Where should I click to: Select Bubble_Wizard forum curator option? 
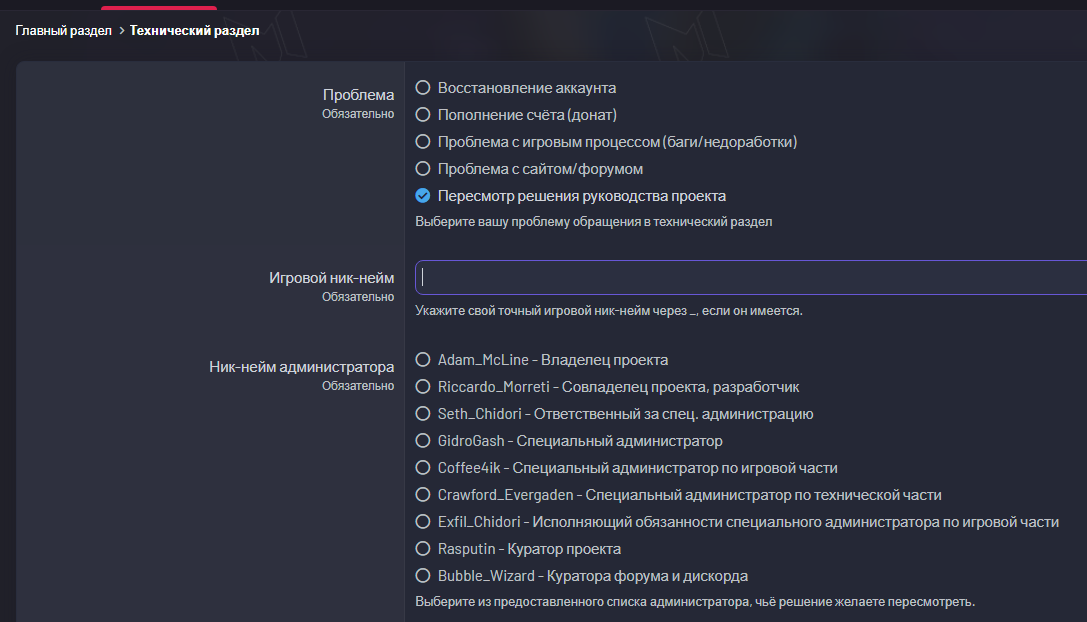(423, 576)
